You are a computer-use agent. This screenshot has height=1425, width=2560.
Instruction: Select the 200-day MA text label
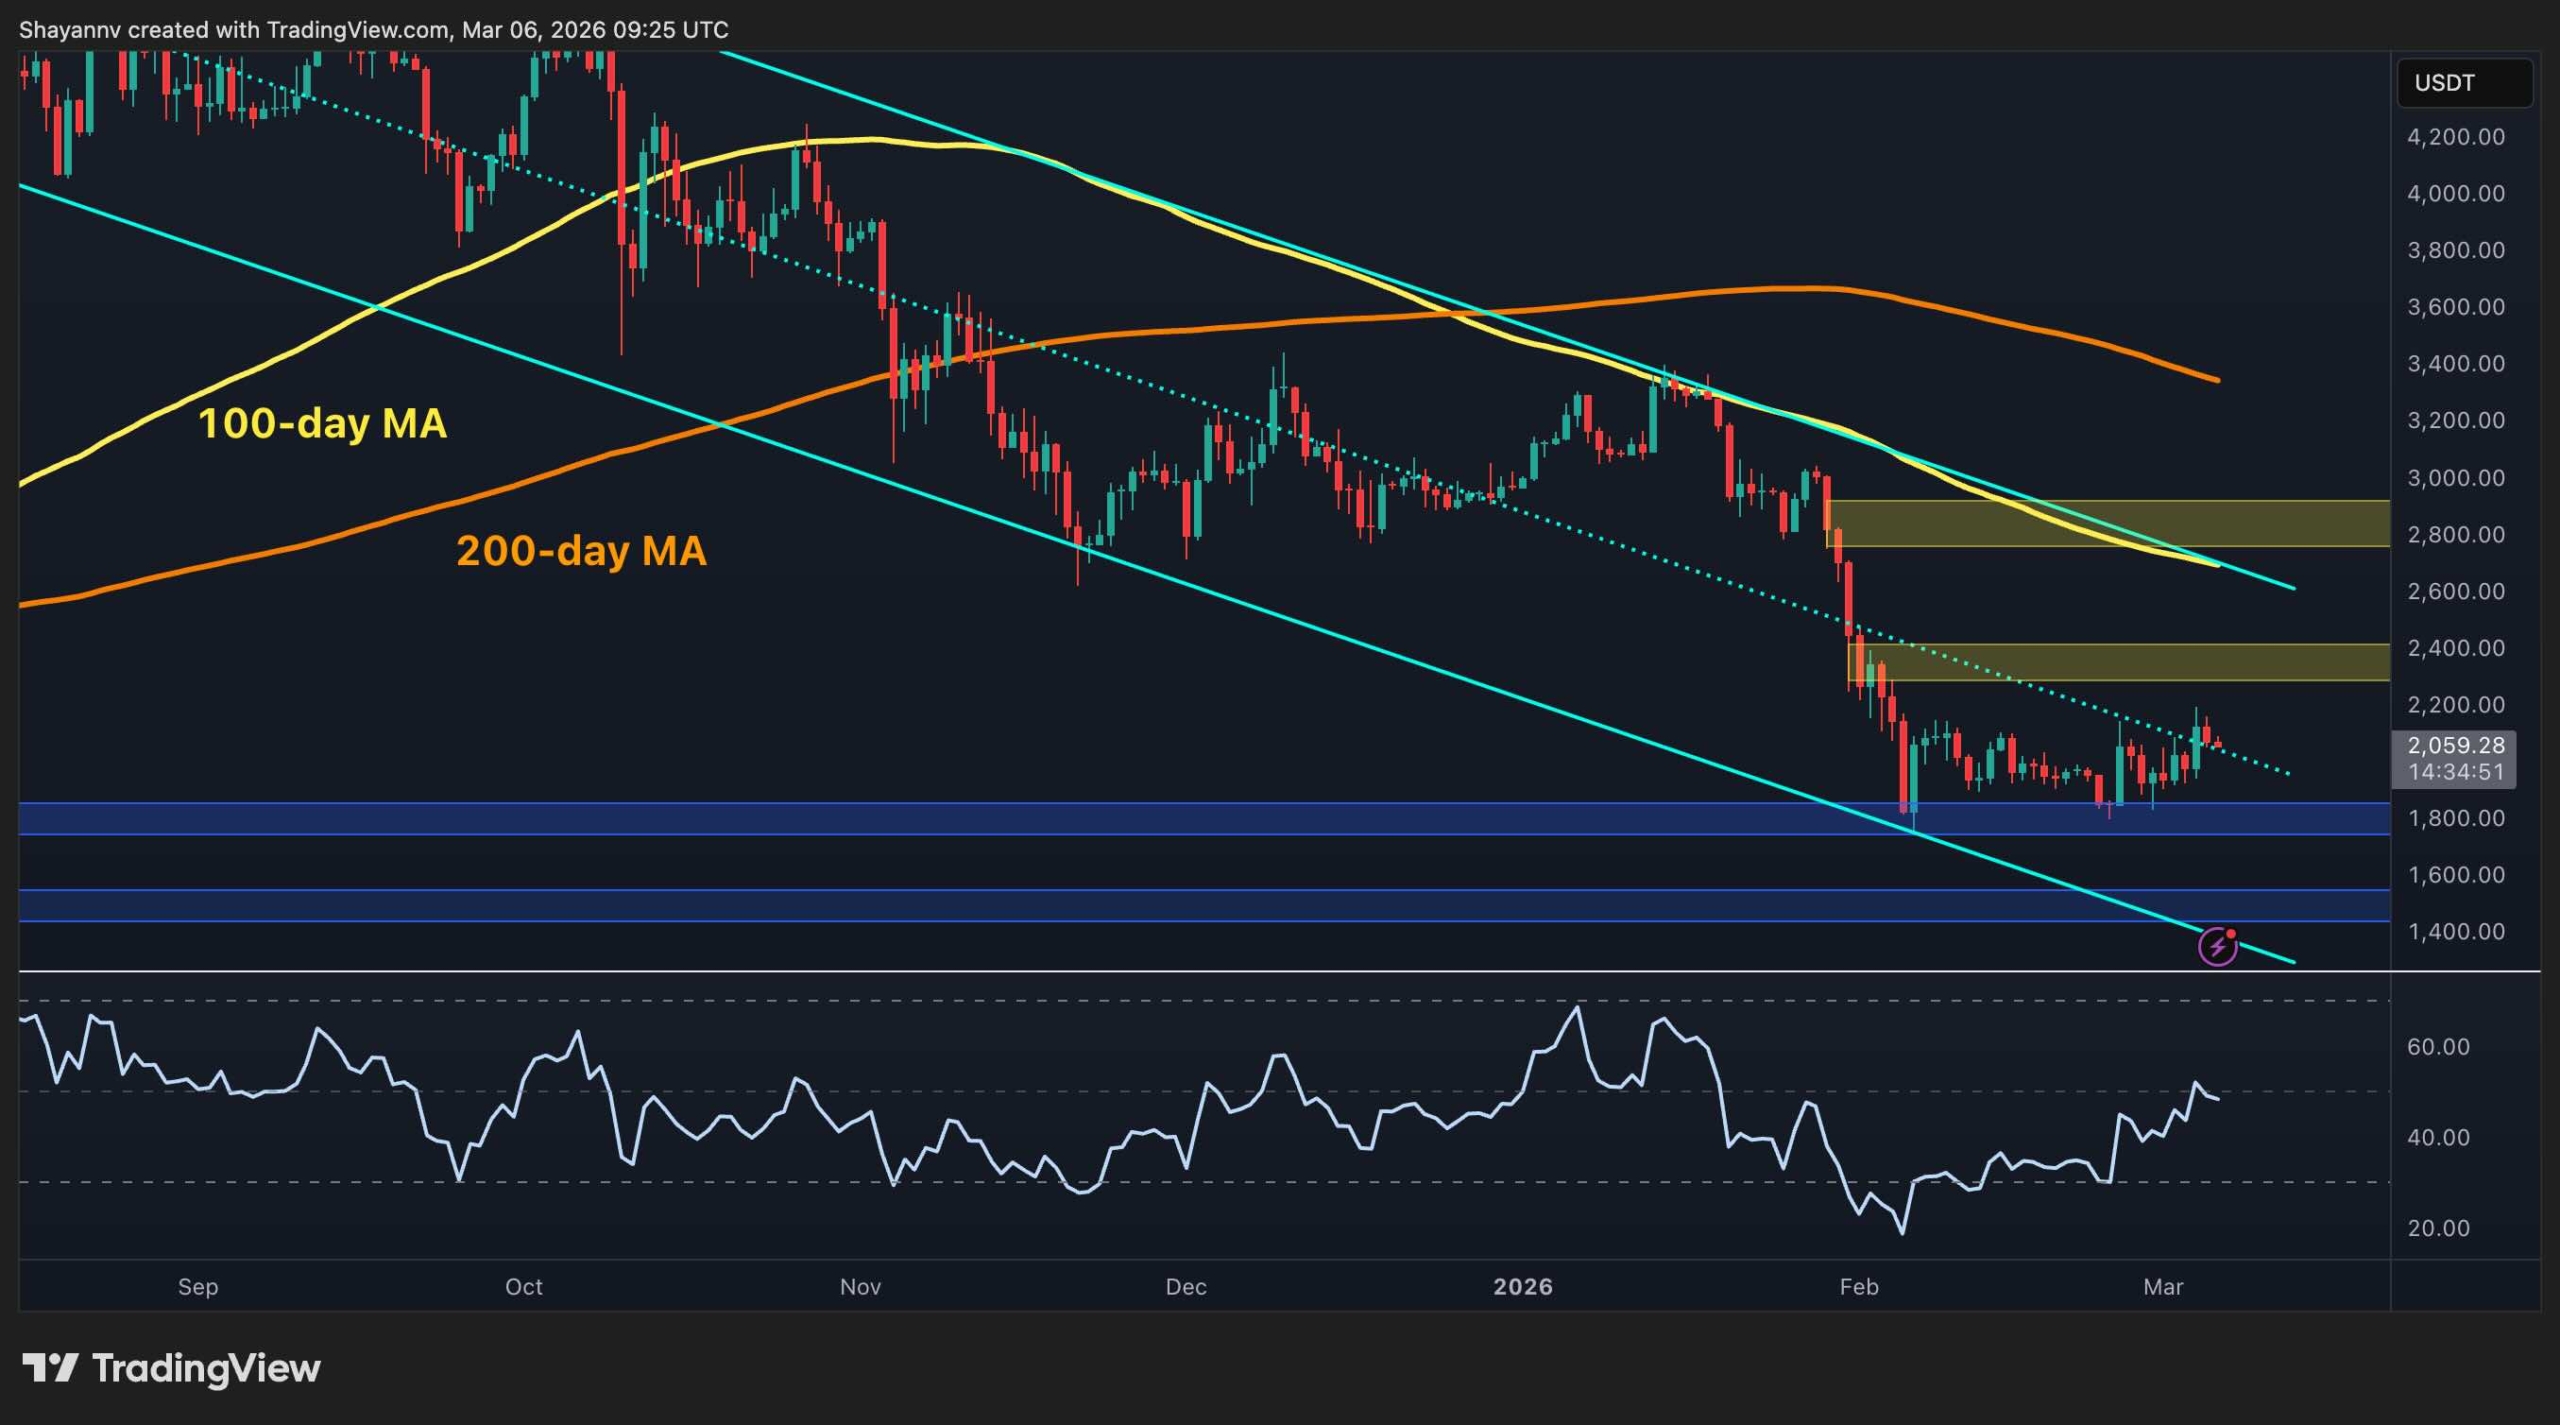[x=581, y=551]
